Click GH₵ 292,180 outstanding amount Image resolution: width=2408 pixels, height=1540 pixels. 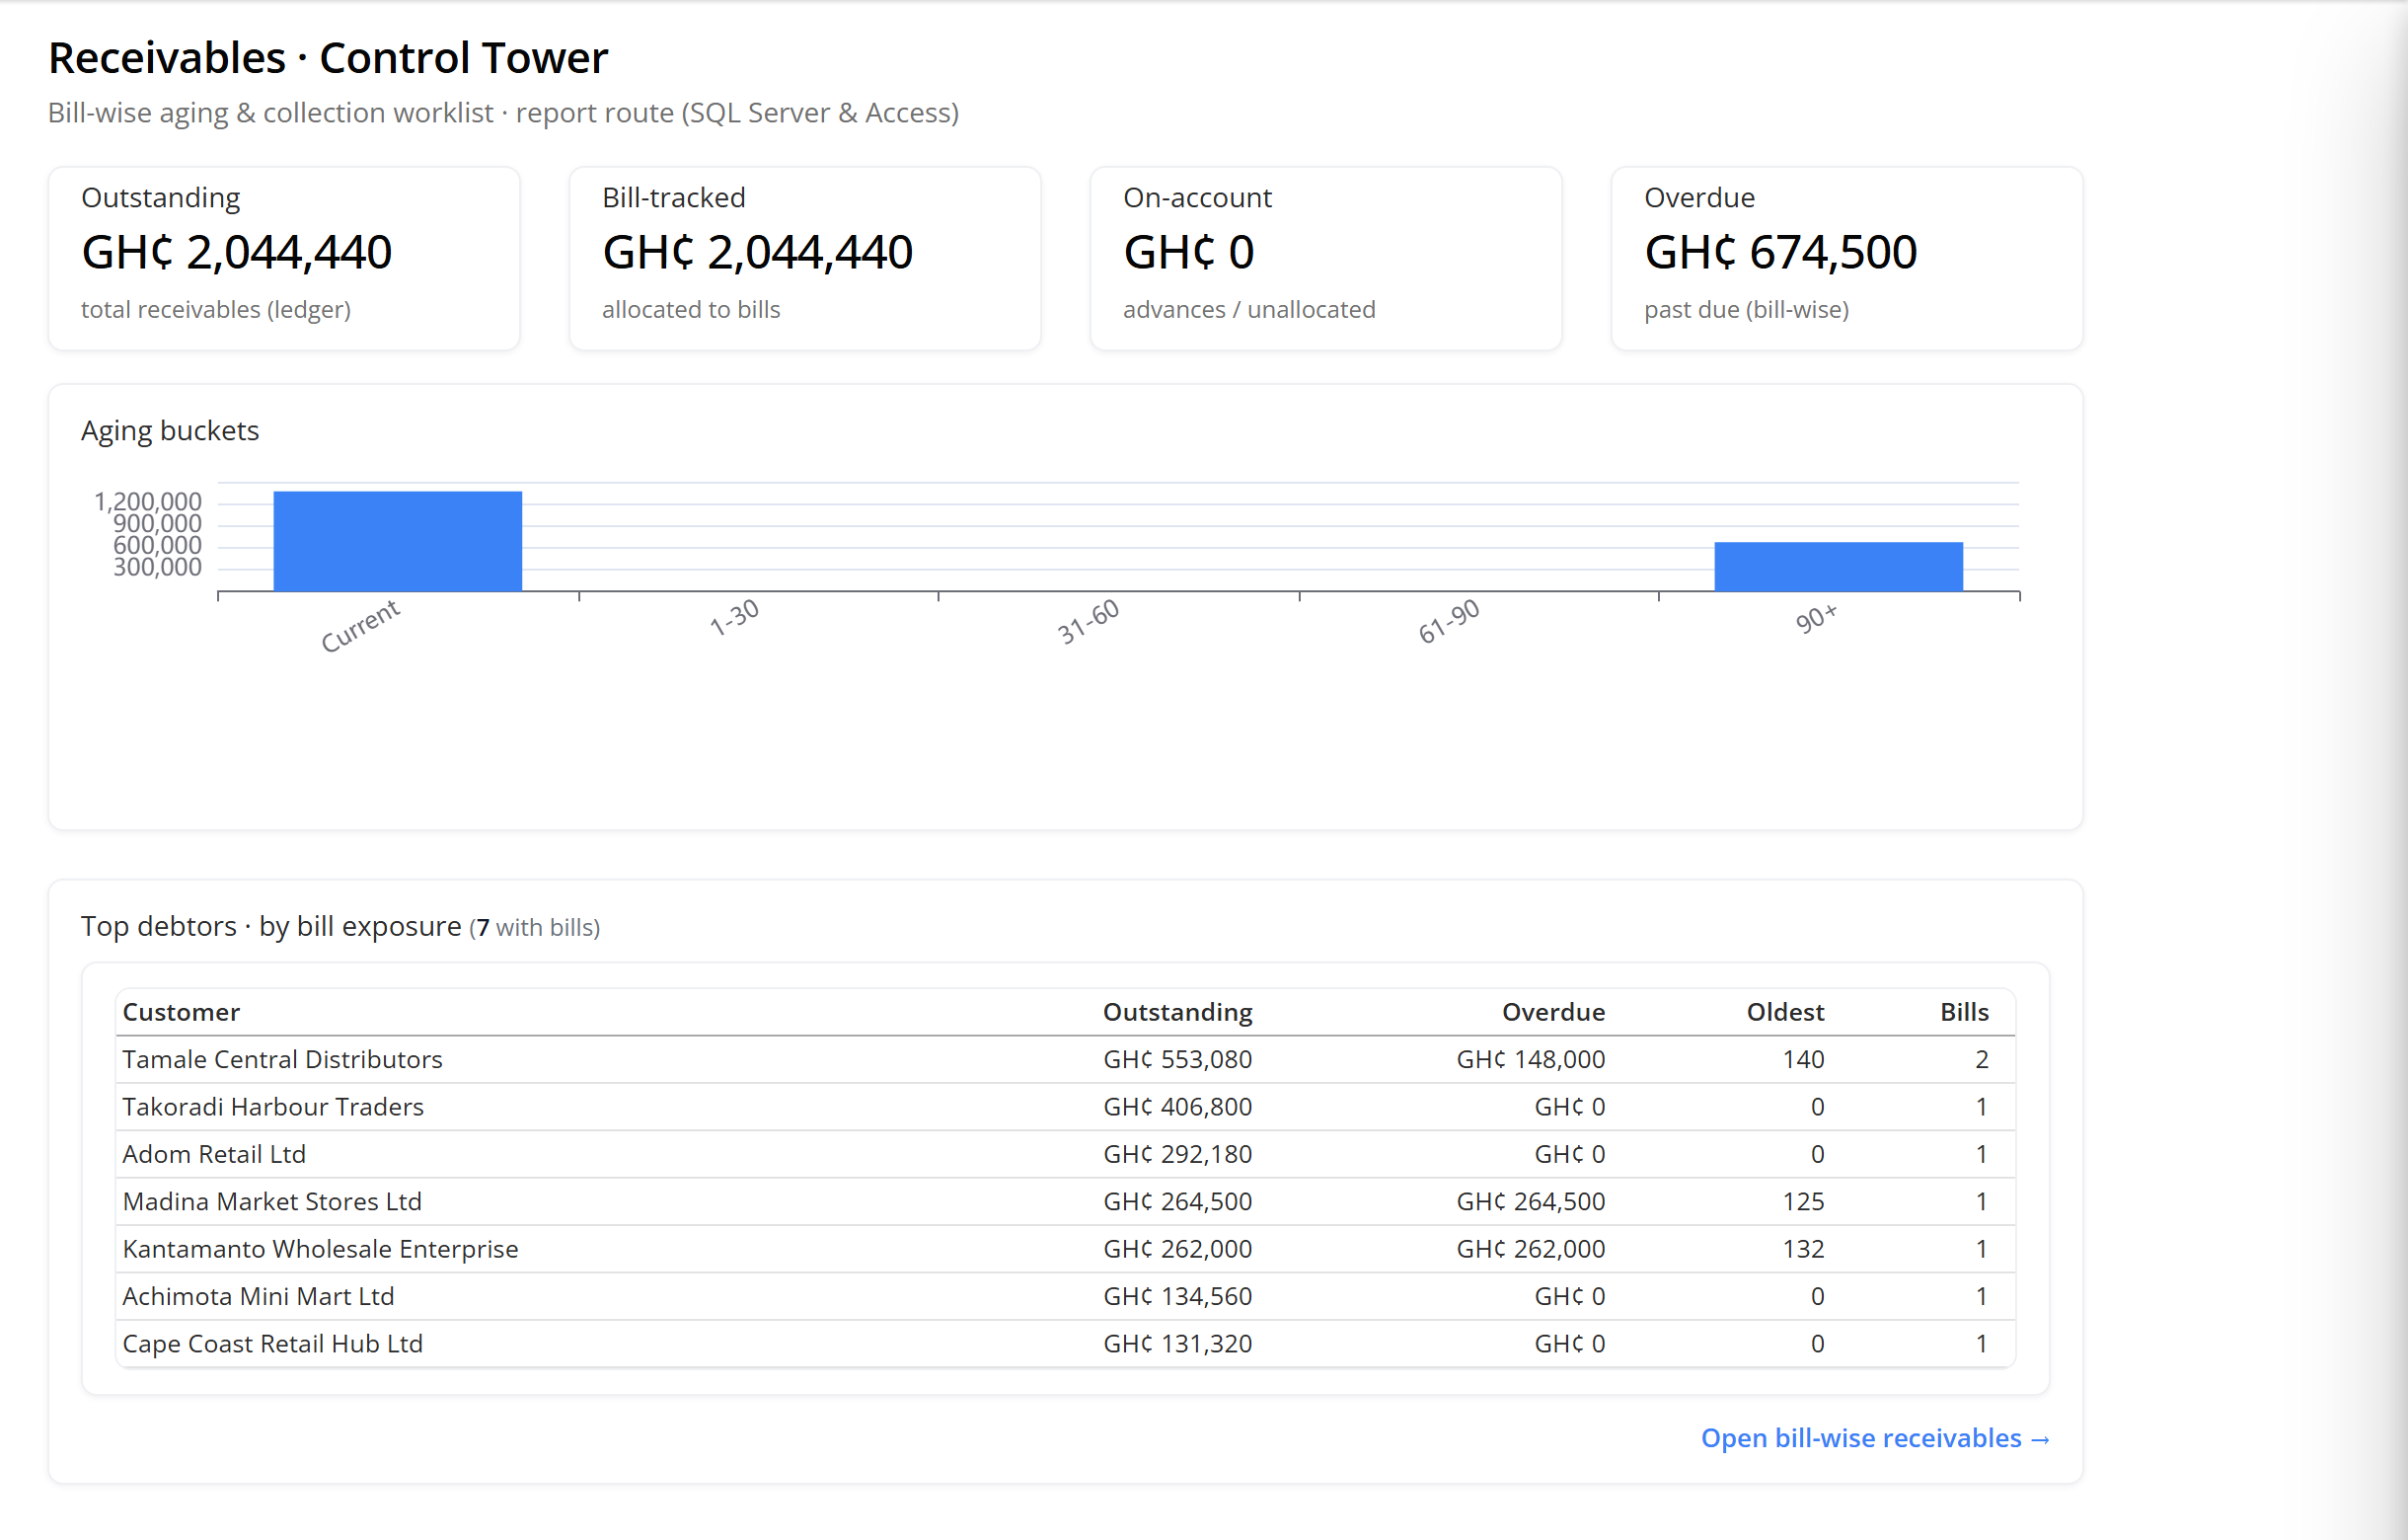pyautogui.click(x=1177, y=1154)
